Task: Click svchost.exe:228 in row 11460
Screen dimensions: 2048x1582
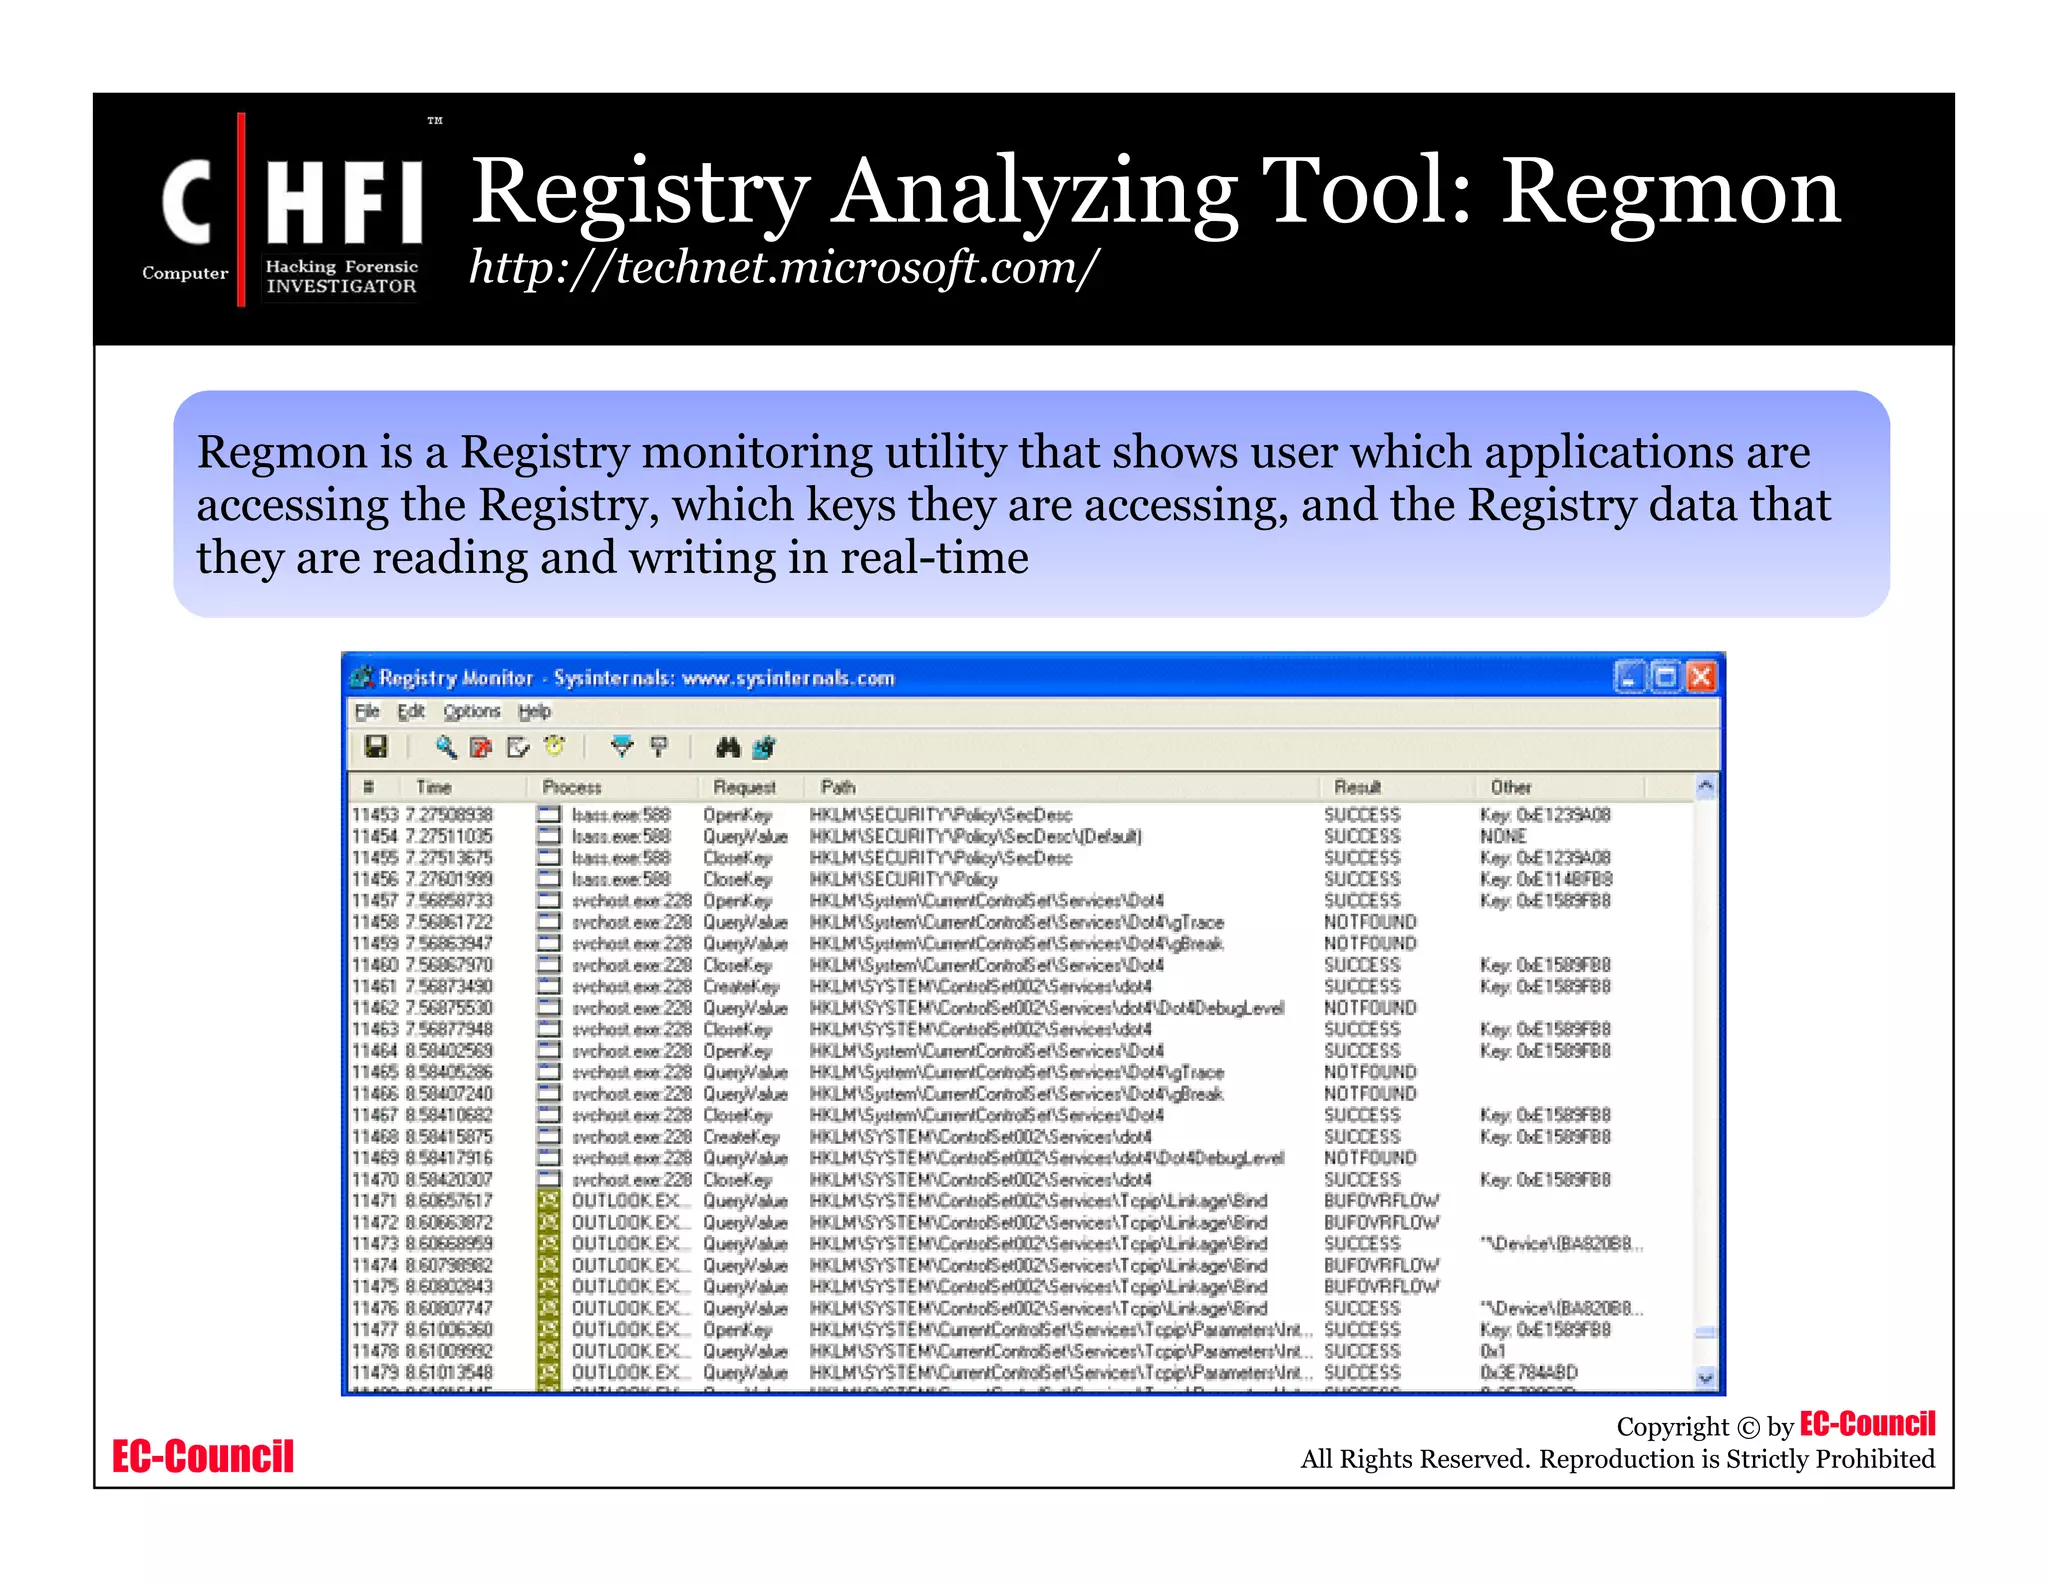Action: click(x=632, y=965)
